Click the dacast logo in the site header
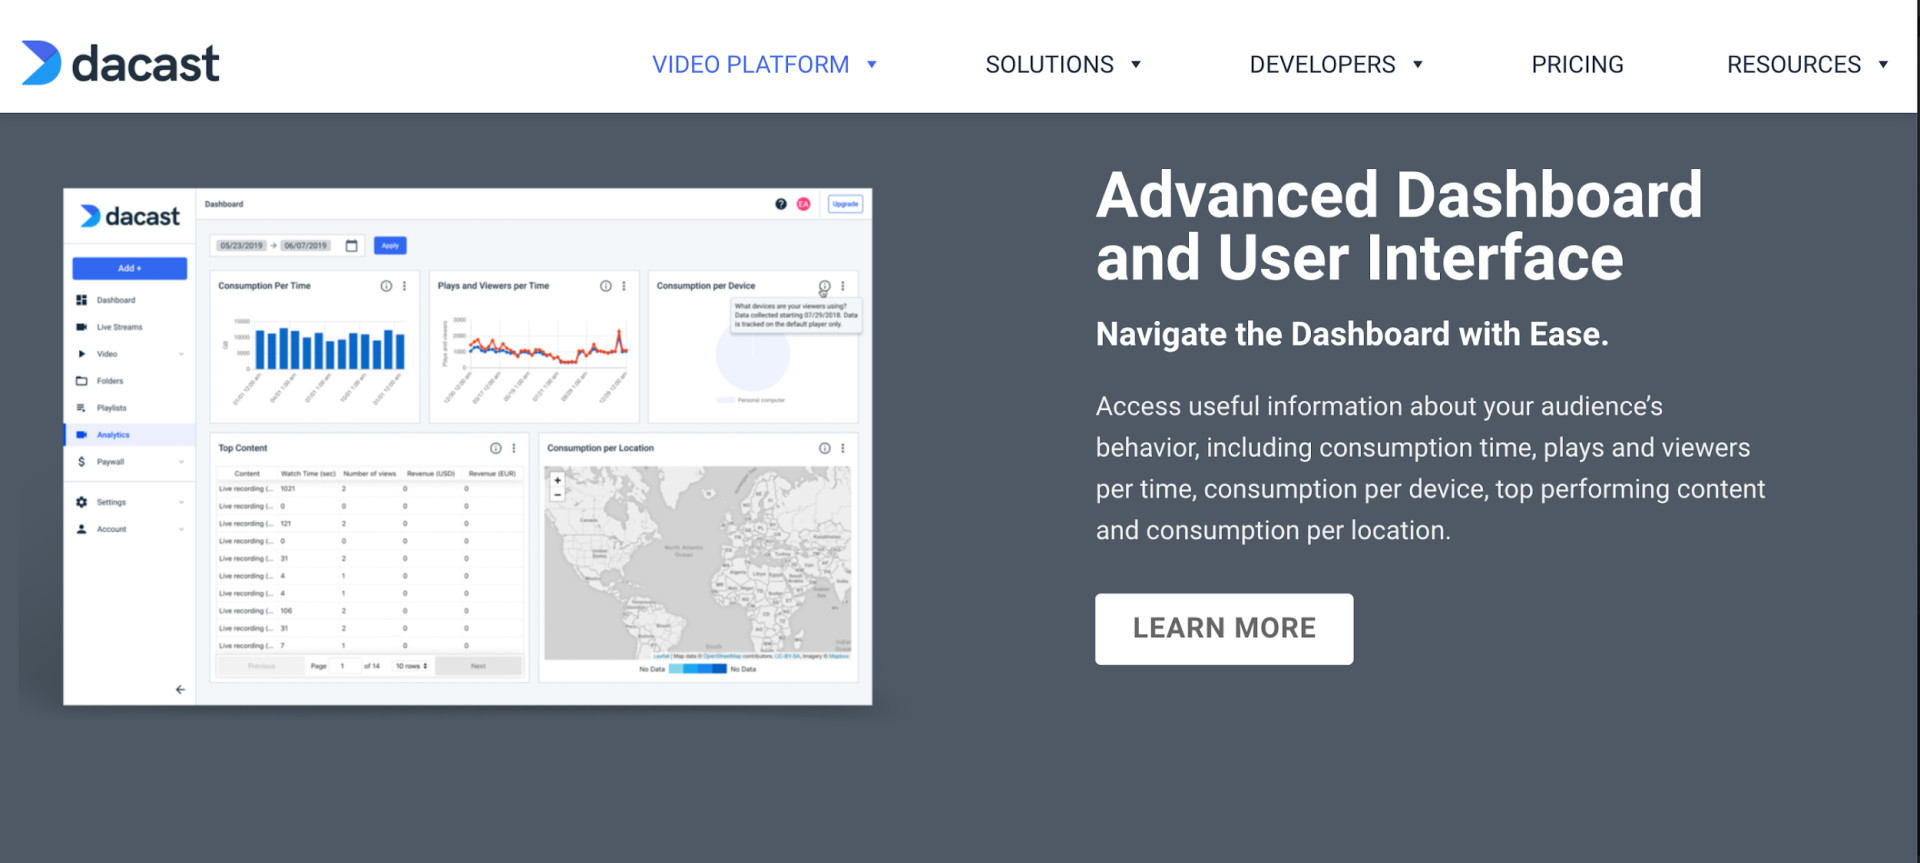This screenshot has width=1920, height=863. click(120, 63)
